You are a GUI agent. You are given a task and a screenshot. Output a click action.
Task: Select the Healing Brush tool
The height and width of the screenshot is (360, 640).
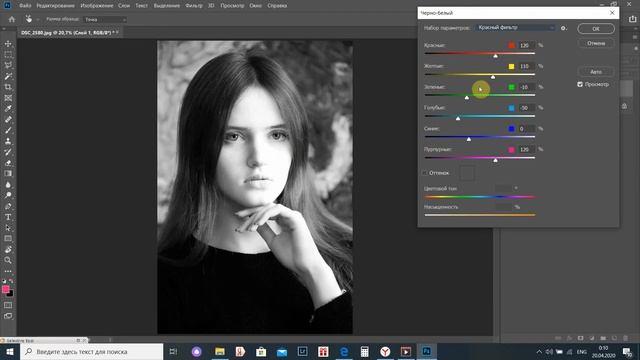8,120
